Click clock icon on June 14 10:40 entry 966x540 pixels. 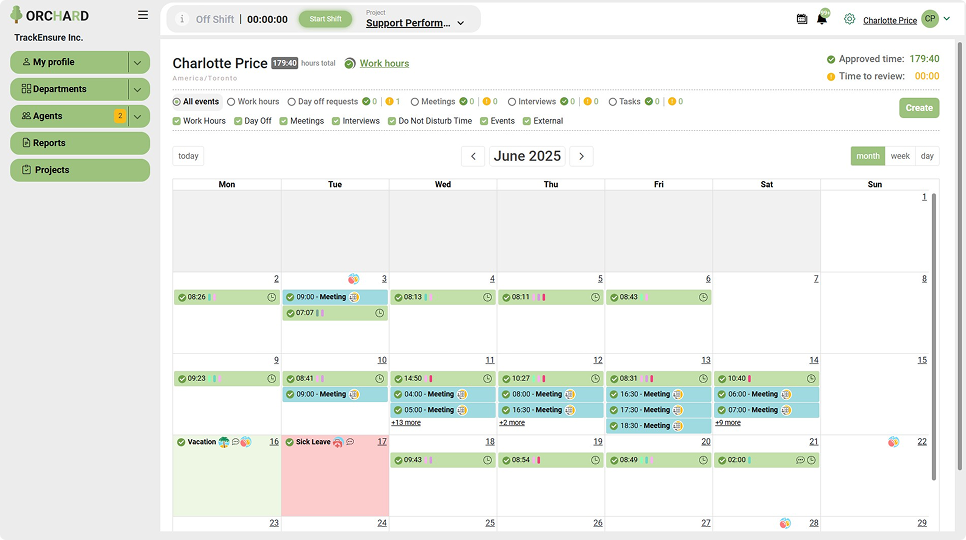click(811, 379)
